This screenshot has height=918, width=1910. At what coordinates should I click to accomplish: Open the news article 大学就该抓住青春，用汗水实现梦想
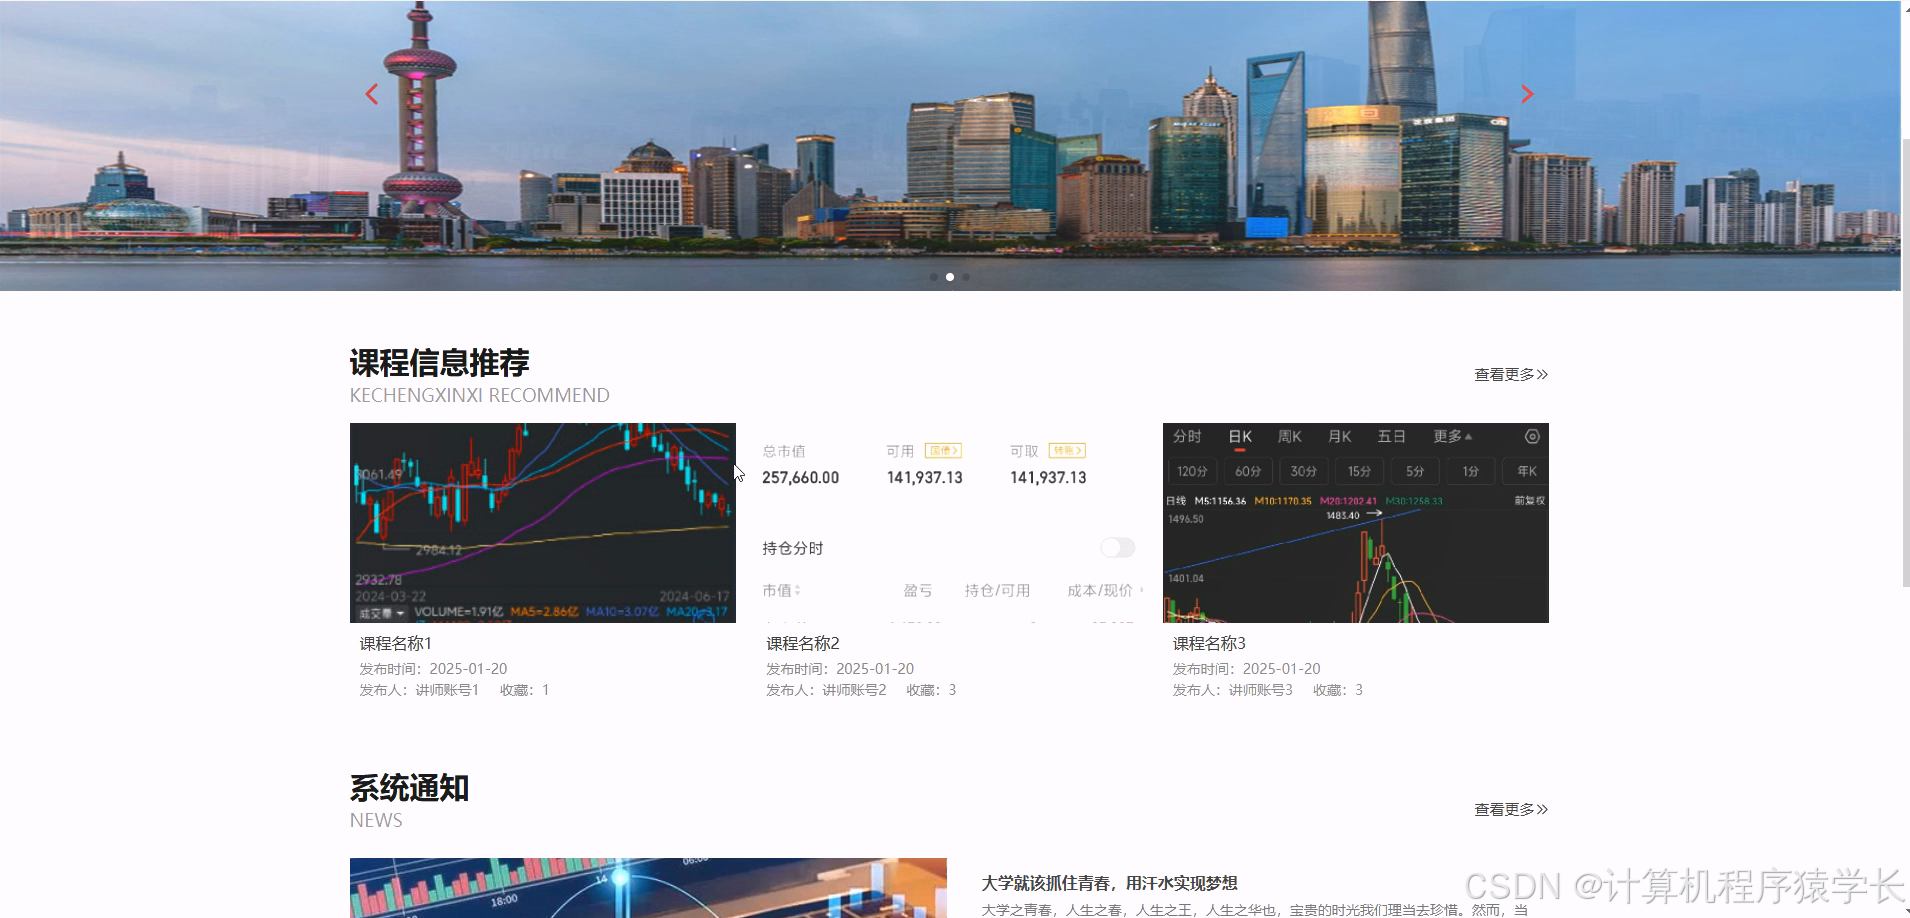pyautogui.click(x=1109, y=883)
